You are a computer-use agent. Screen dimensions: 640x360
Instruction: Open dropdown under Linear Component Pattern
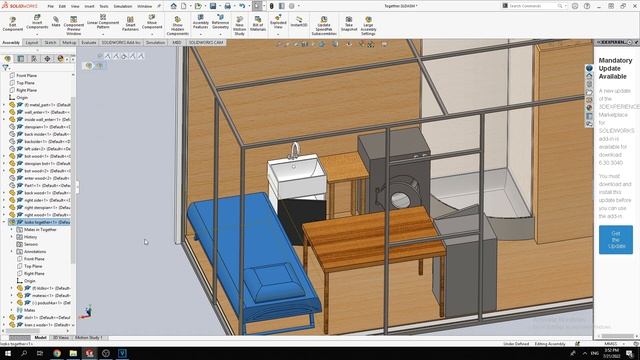[103, 34]
